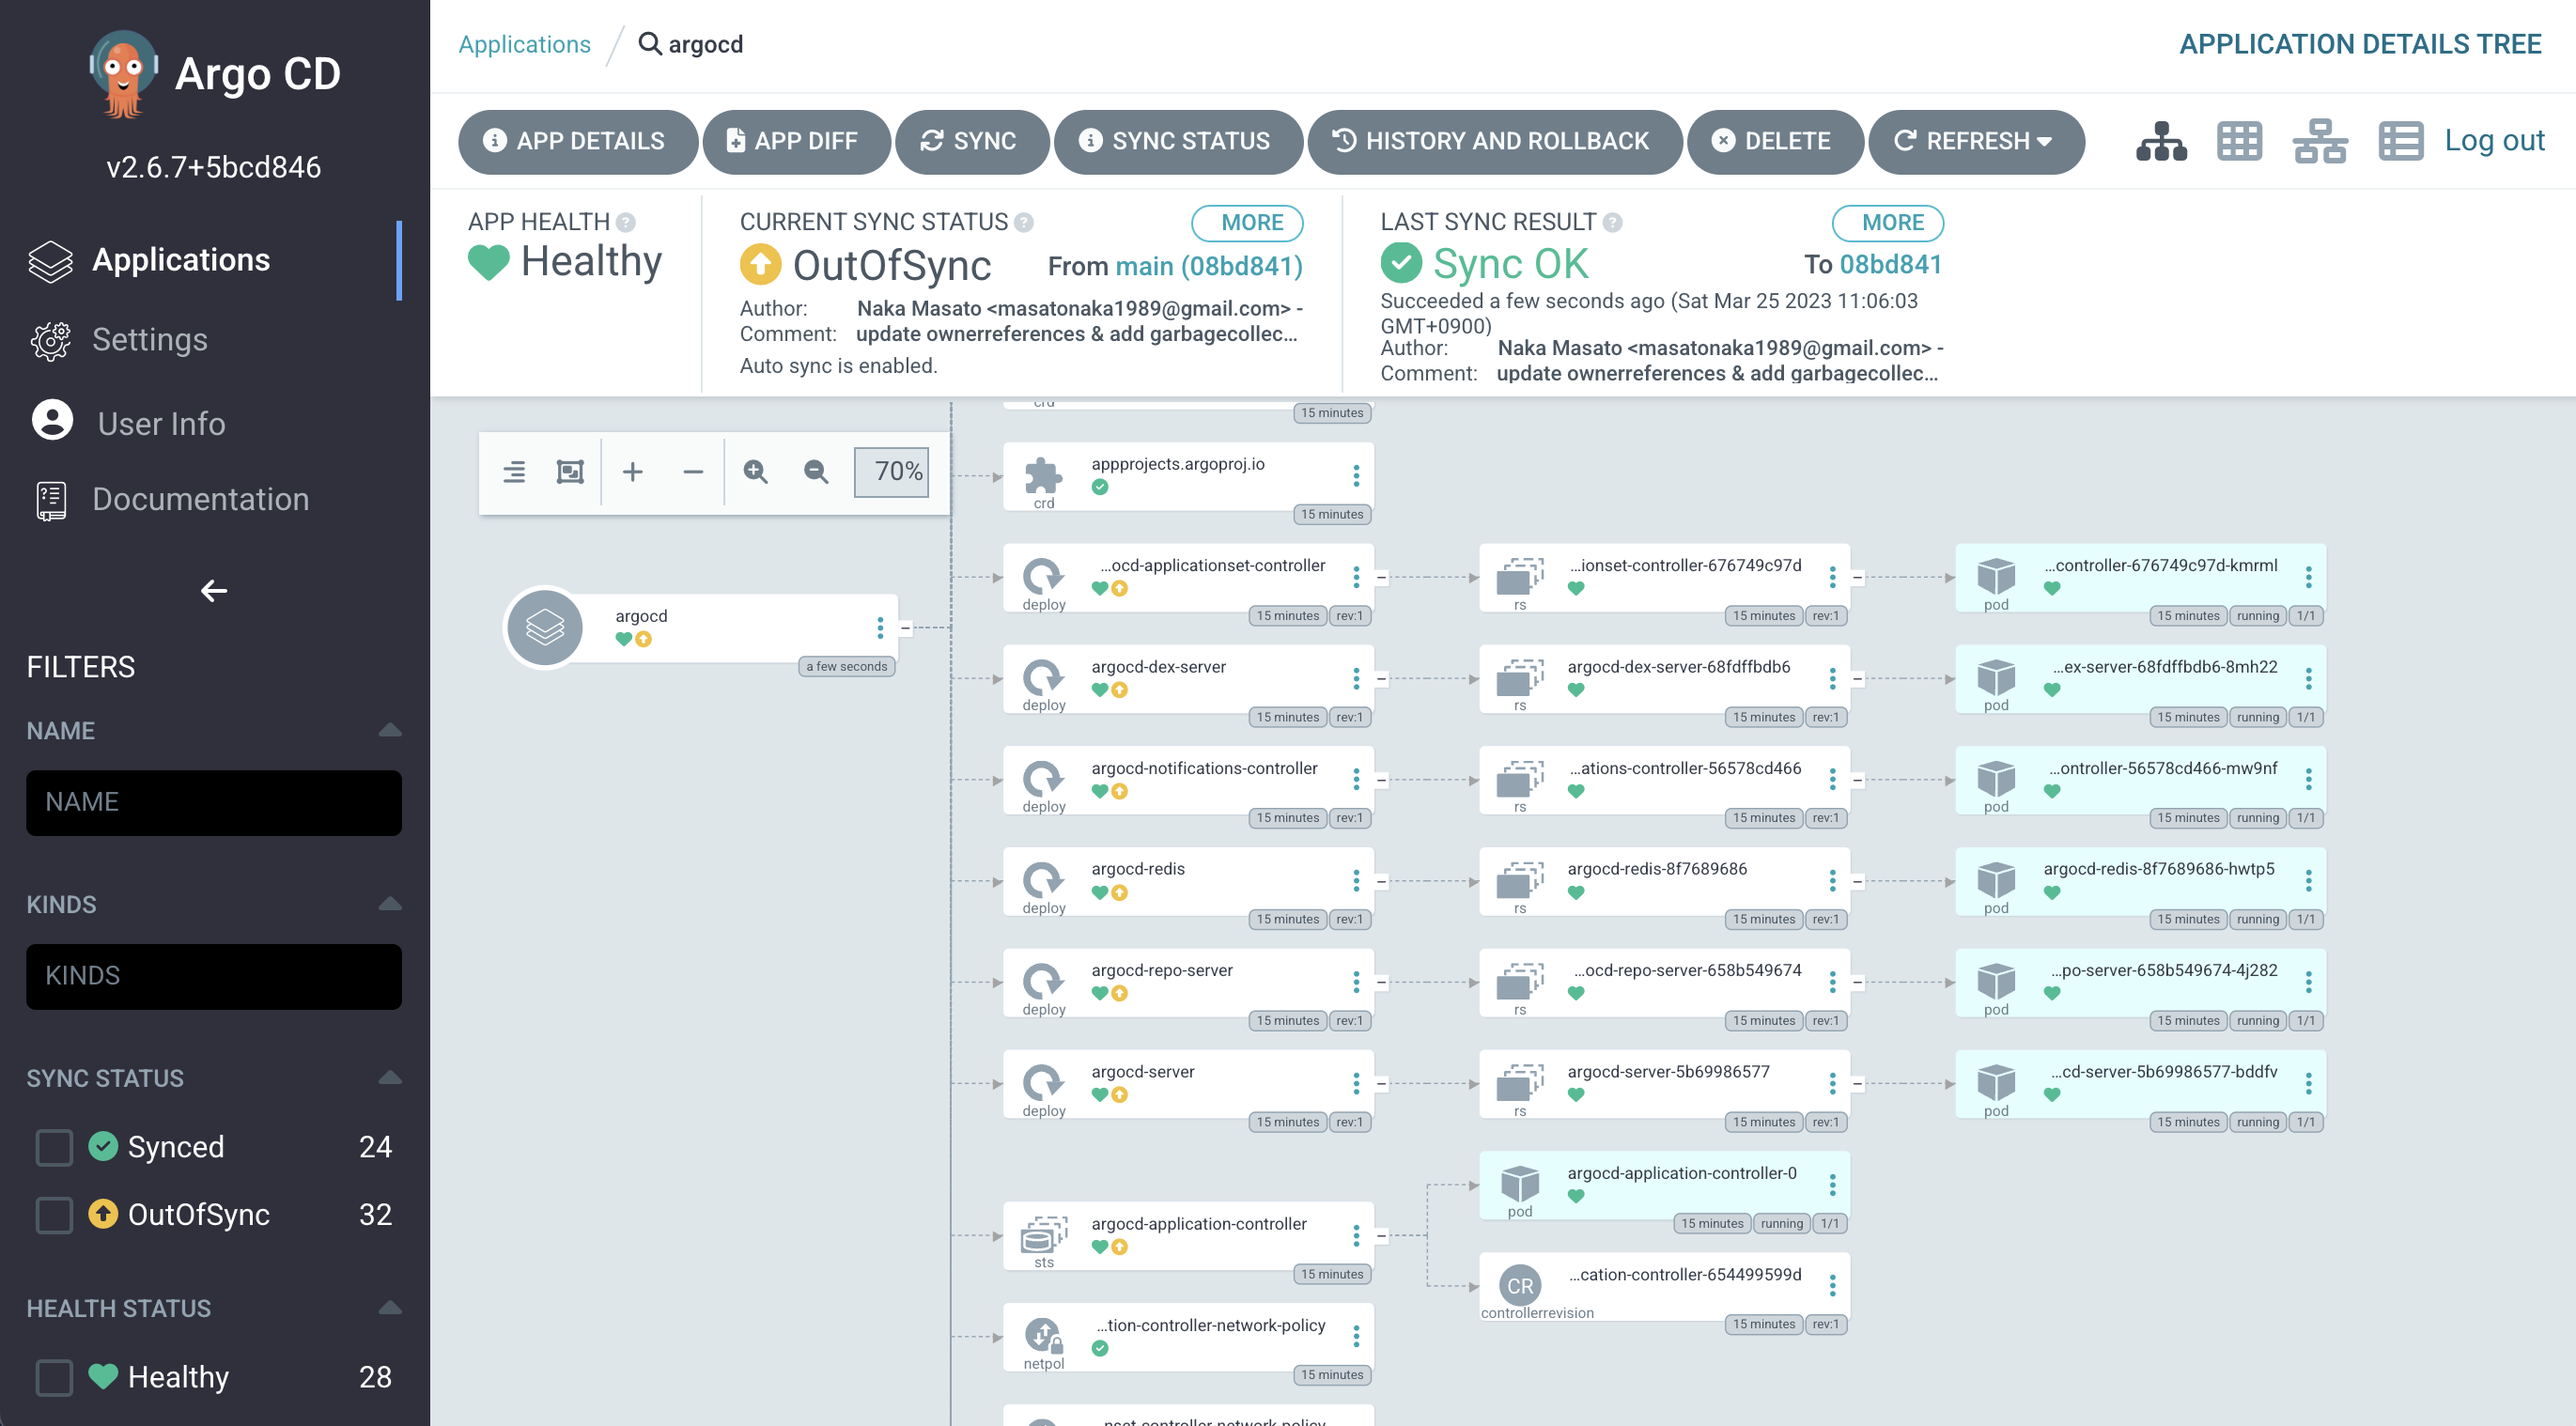Open HISTORY AND ROLLBACK

[x=1495, y=141]
